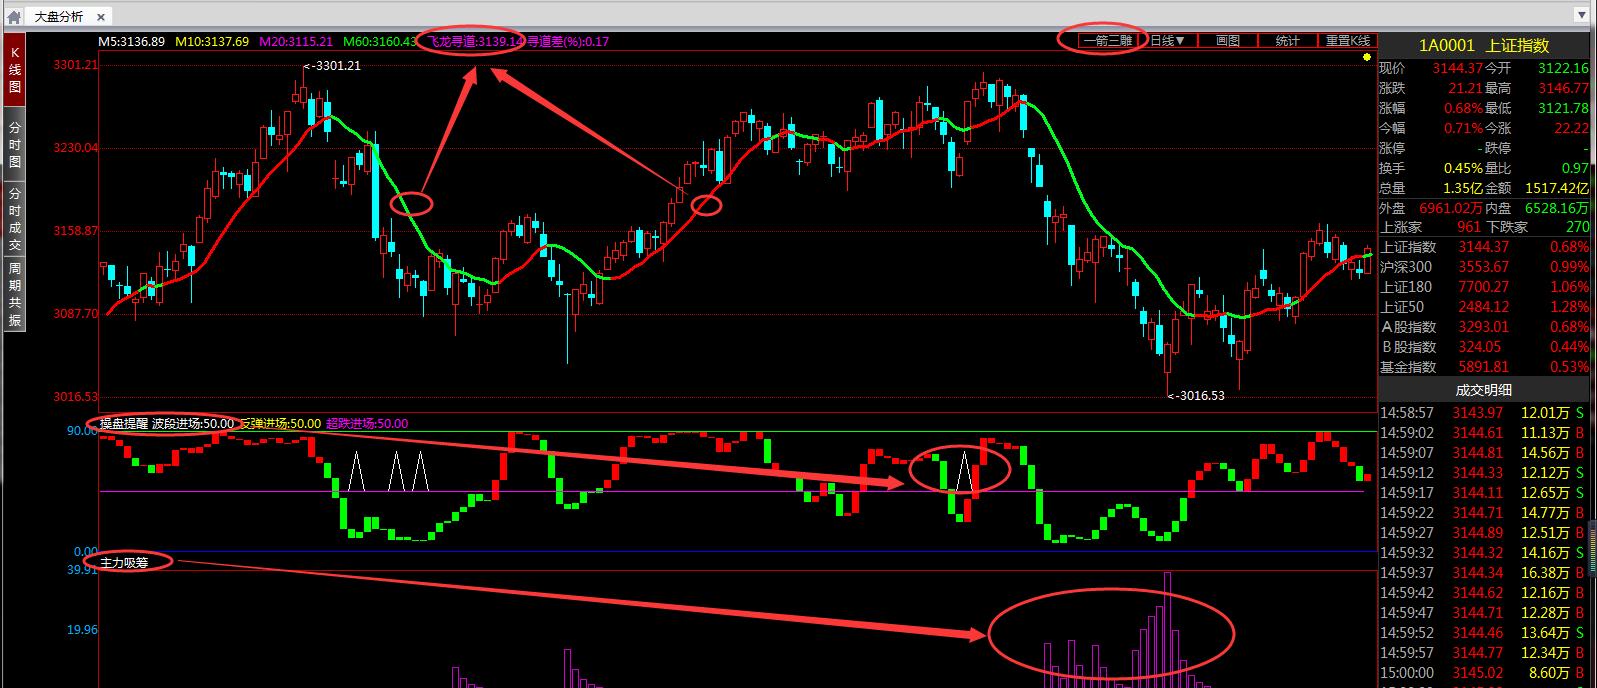Open the 分时成交 side tab
Image resolution: width=1597 pixels, height=688 pixels.
coord(15,218)
